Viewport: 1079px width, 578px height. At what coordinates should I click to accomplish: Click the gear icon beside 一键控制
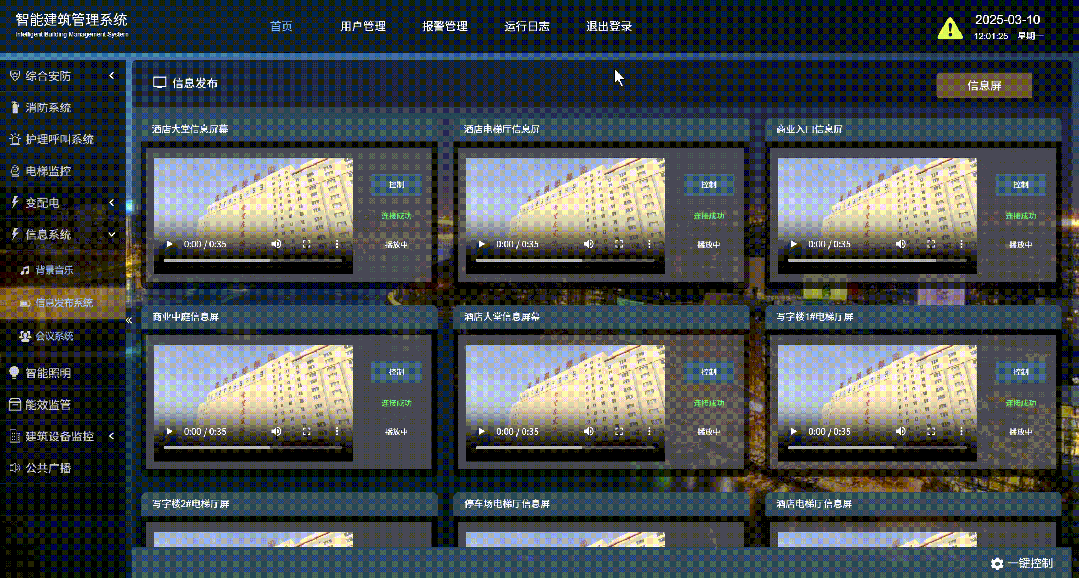[996, 563]
